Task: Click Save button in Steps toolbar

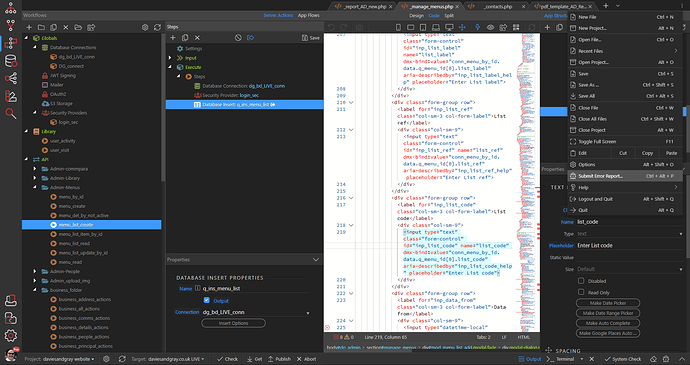Action: click(311, 38)
